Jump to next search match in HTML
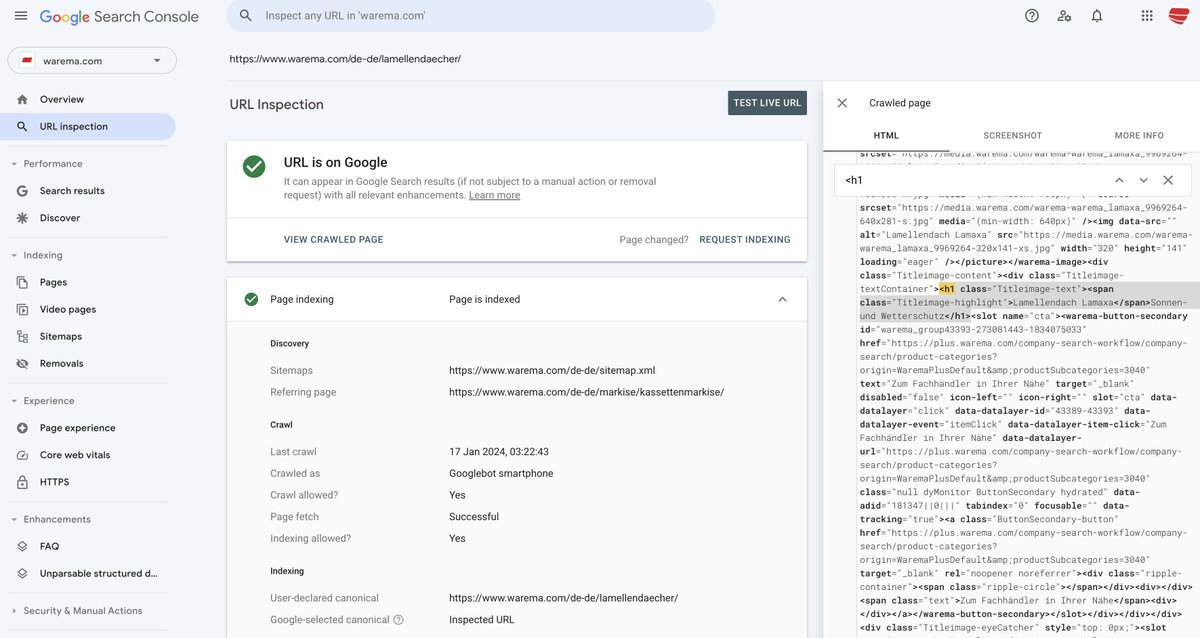The image size is (1200, 638). pos(1144,180)
